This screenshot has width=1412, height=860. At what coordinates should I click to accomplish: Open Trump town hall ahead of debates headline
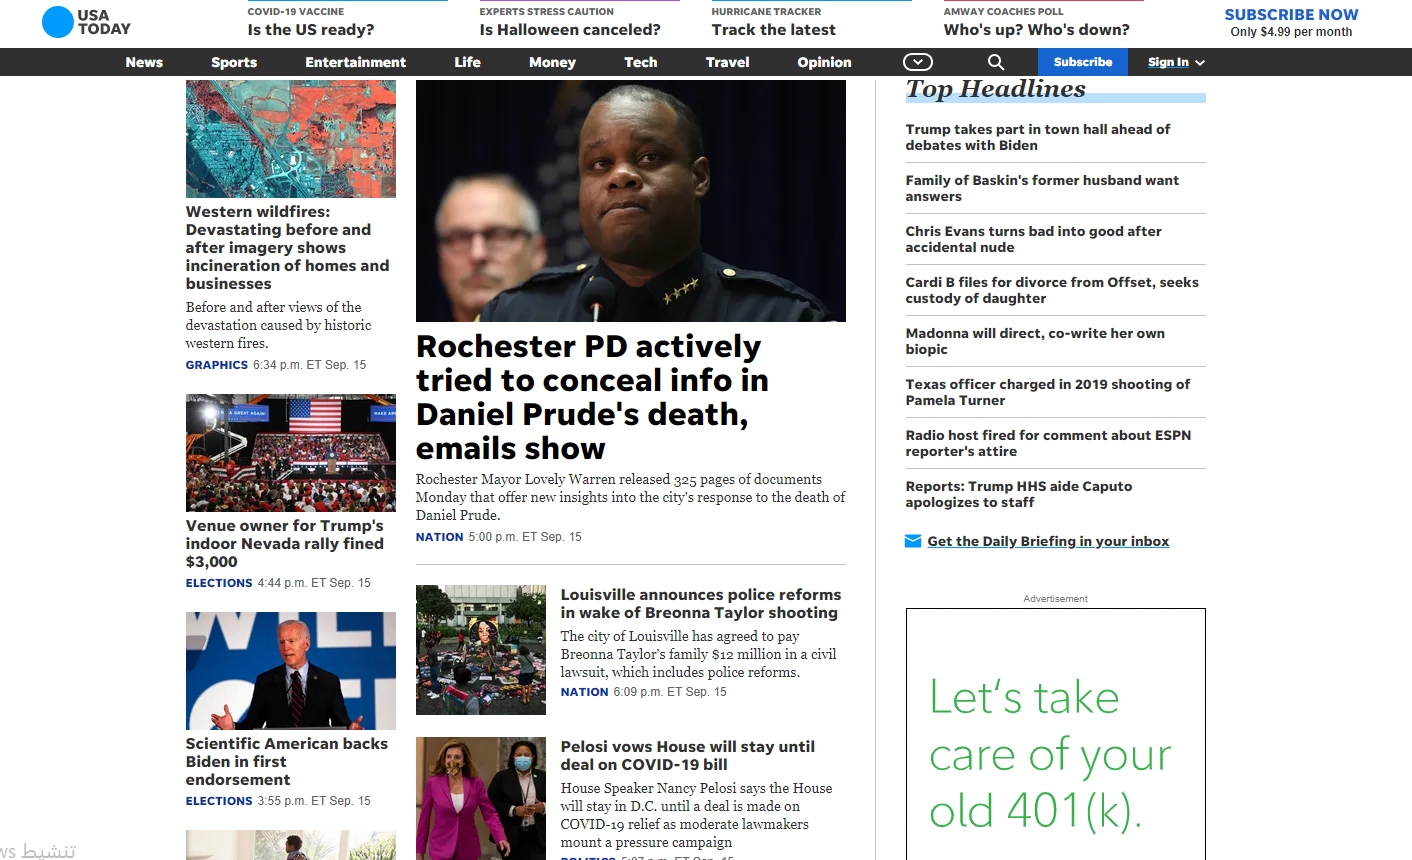click(x=1038, y=137)
